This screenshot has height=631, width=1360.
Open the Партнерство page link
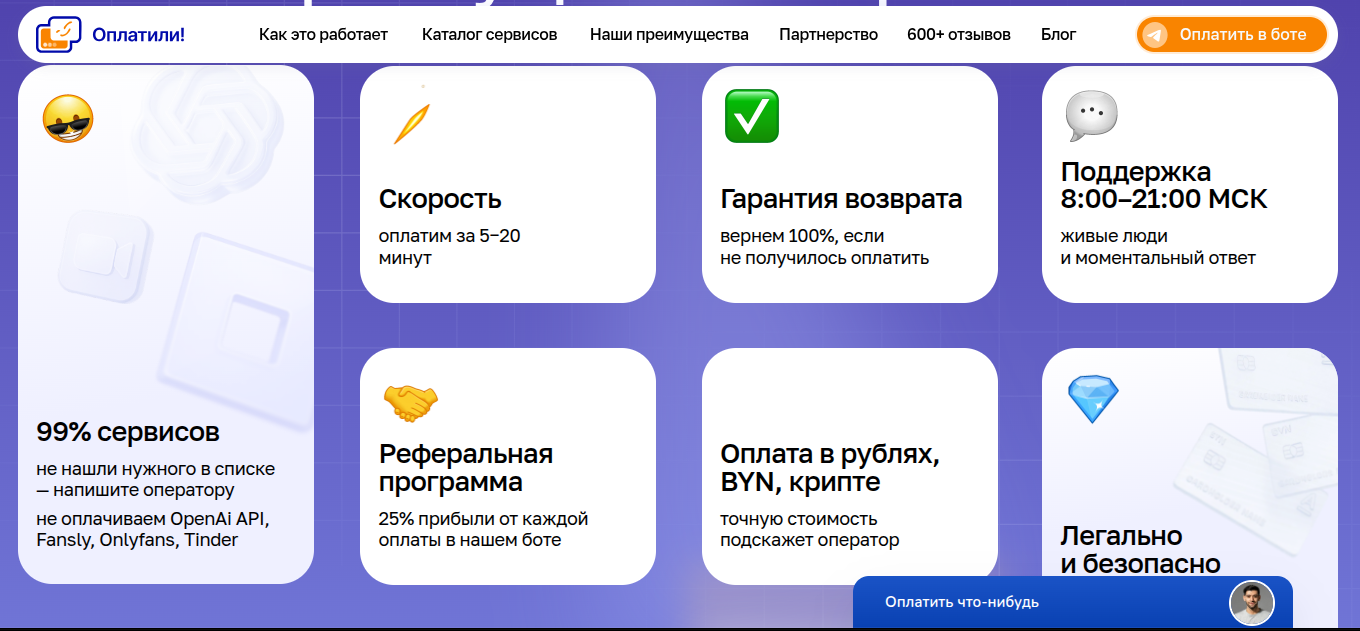point(828,35)
